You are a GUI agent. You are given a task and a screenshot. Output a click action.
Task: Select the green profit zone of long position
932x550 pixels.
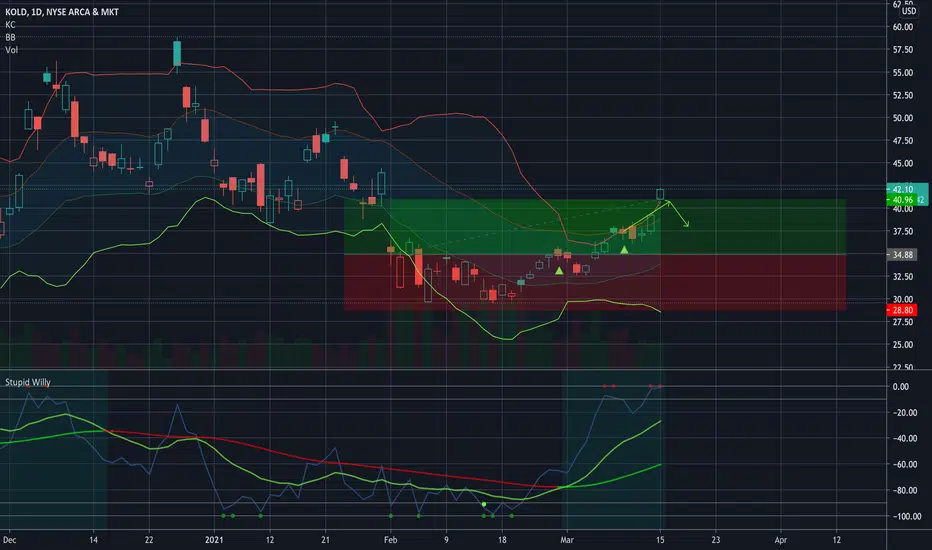point(594,227)
